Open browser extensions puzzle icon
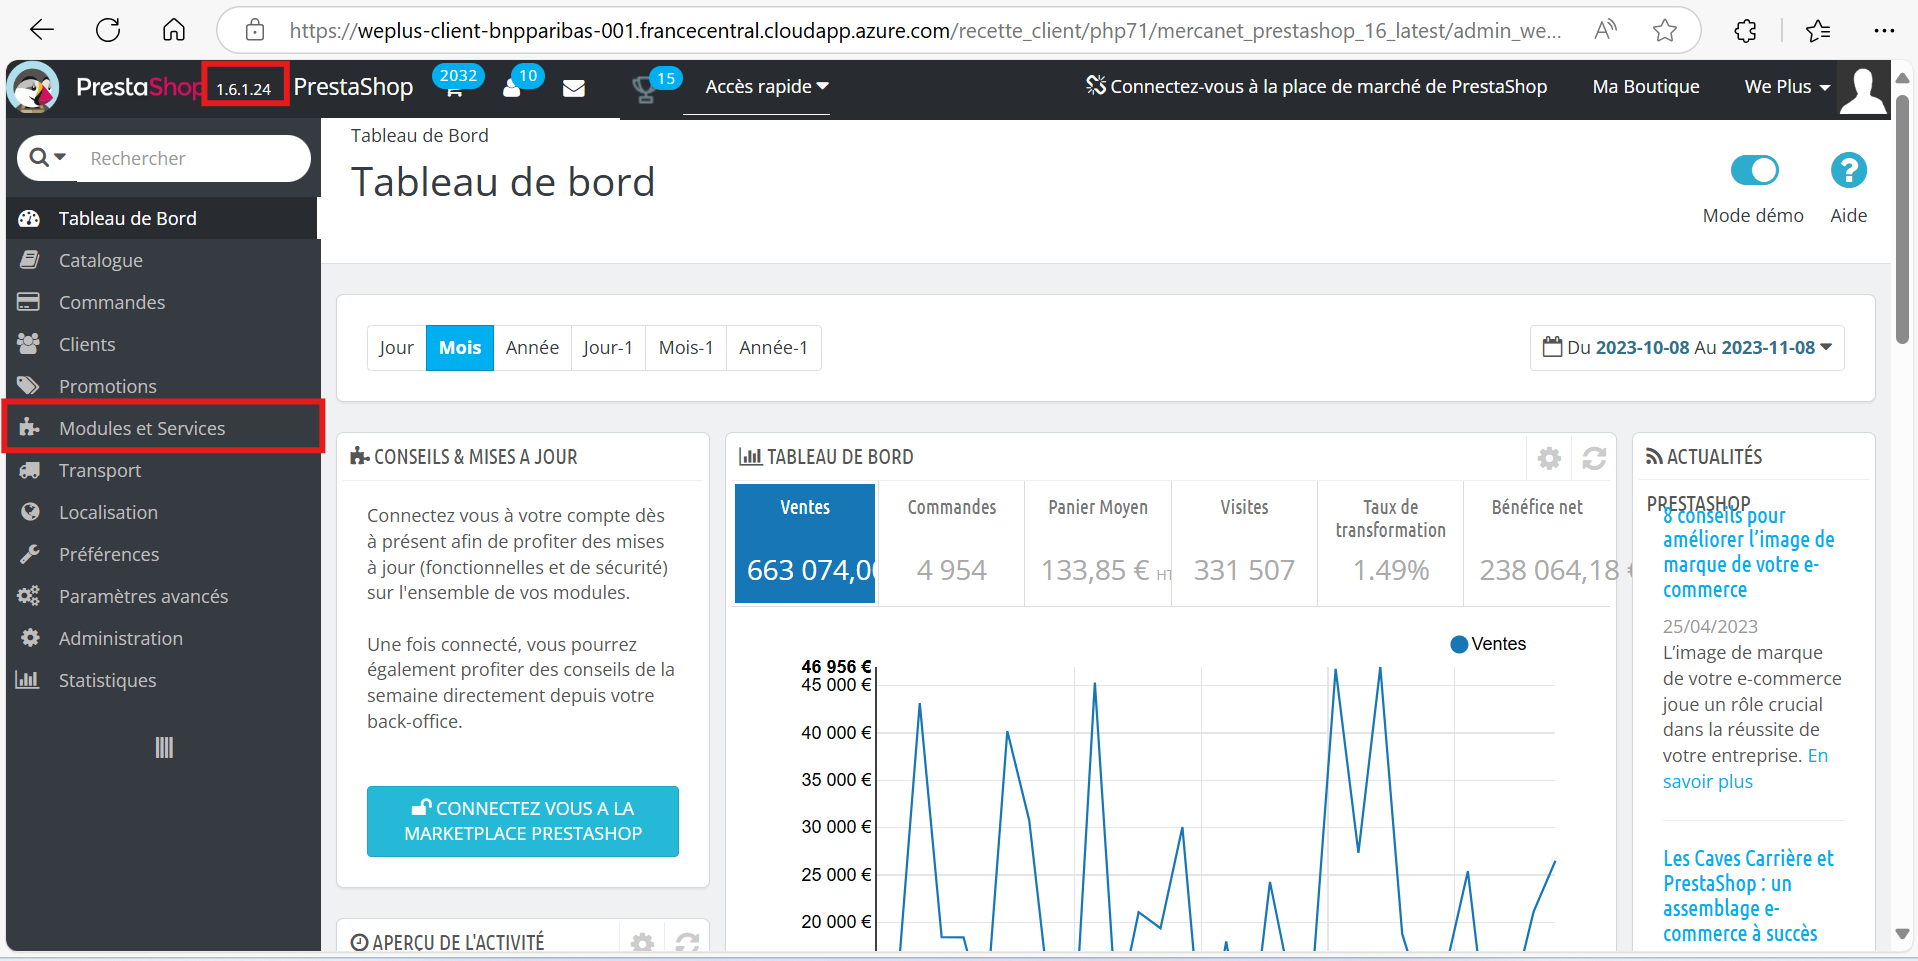The image size is (1918, 961). [1746, 31]
